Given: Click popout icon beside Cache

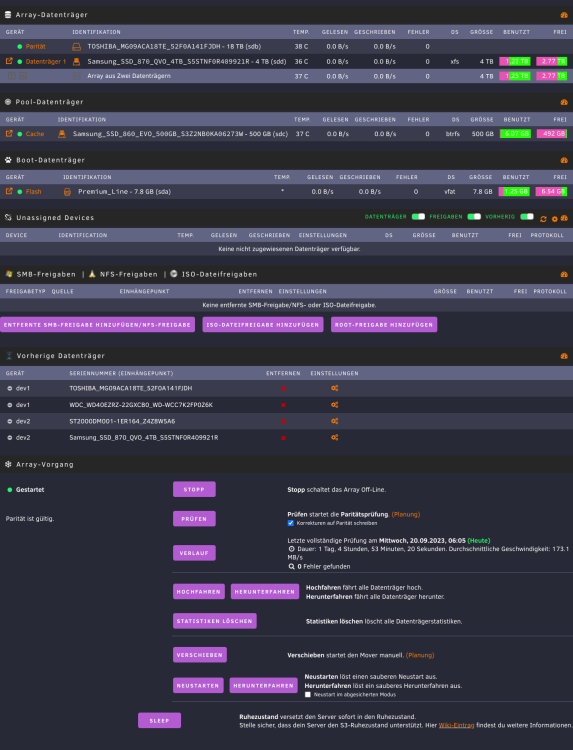Looking at the screenshot, I should (9, 134).
